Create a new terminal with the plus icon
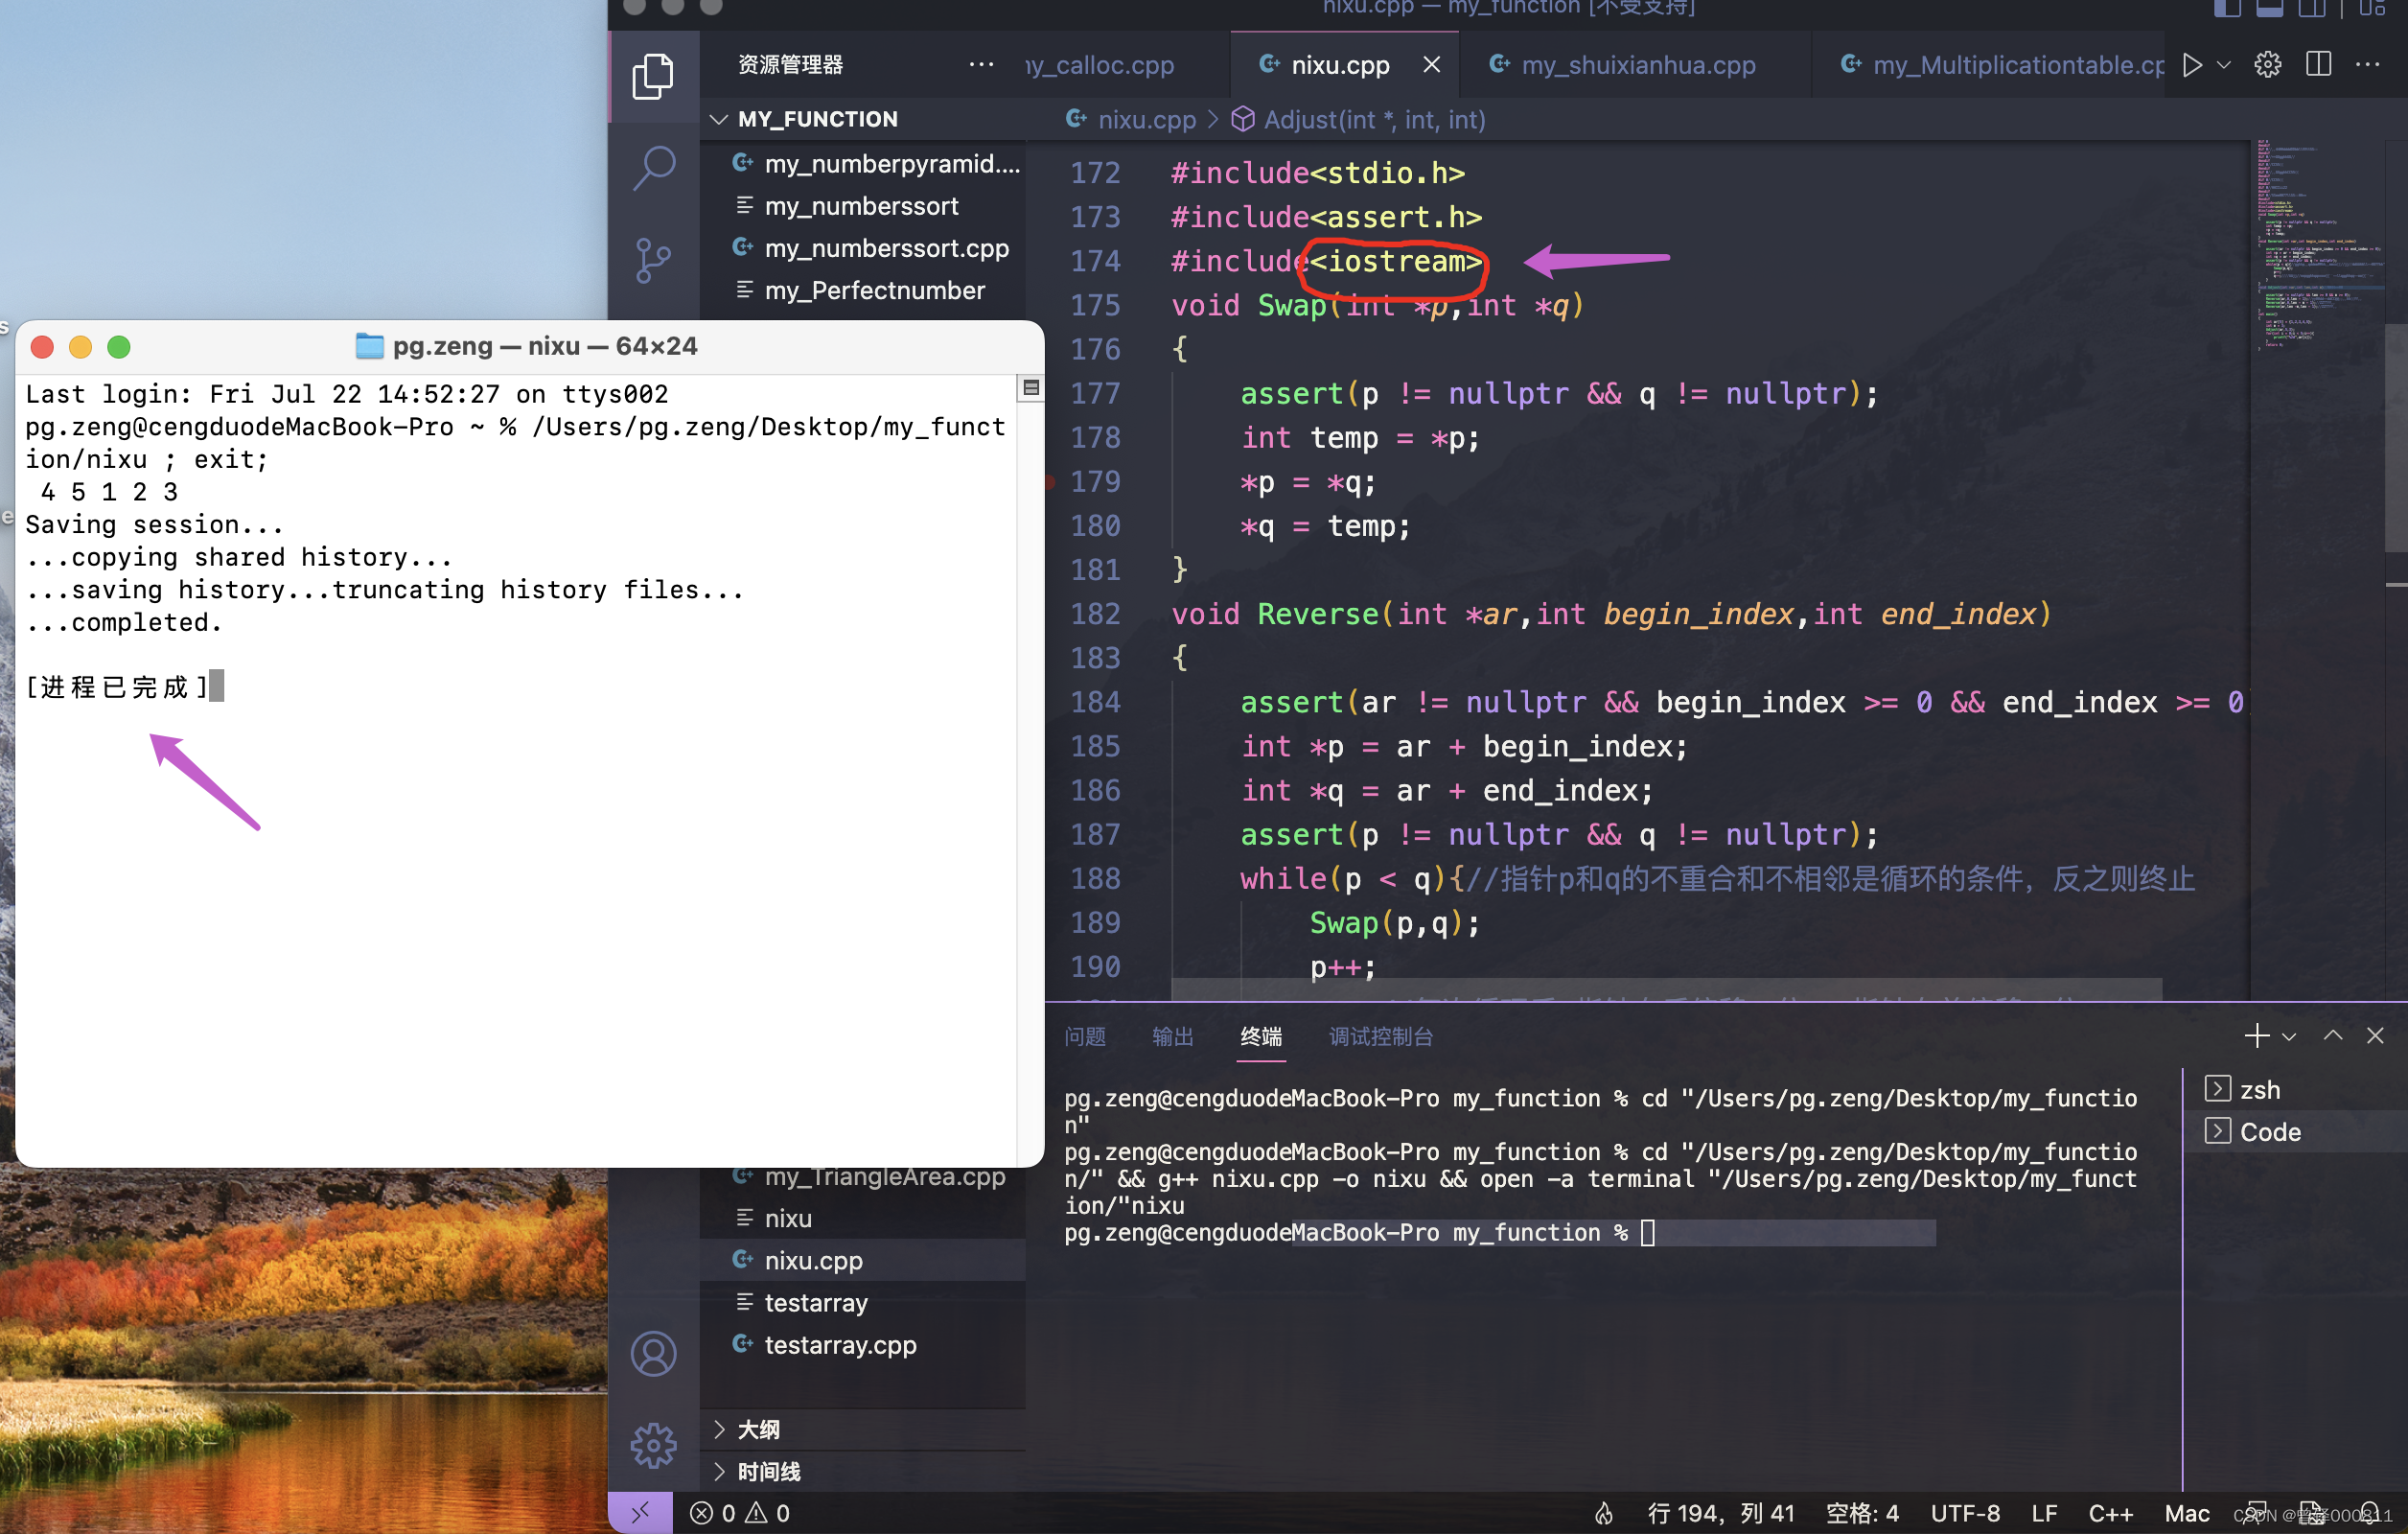 click(x=2256, y=1035)
